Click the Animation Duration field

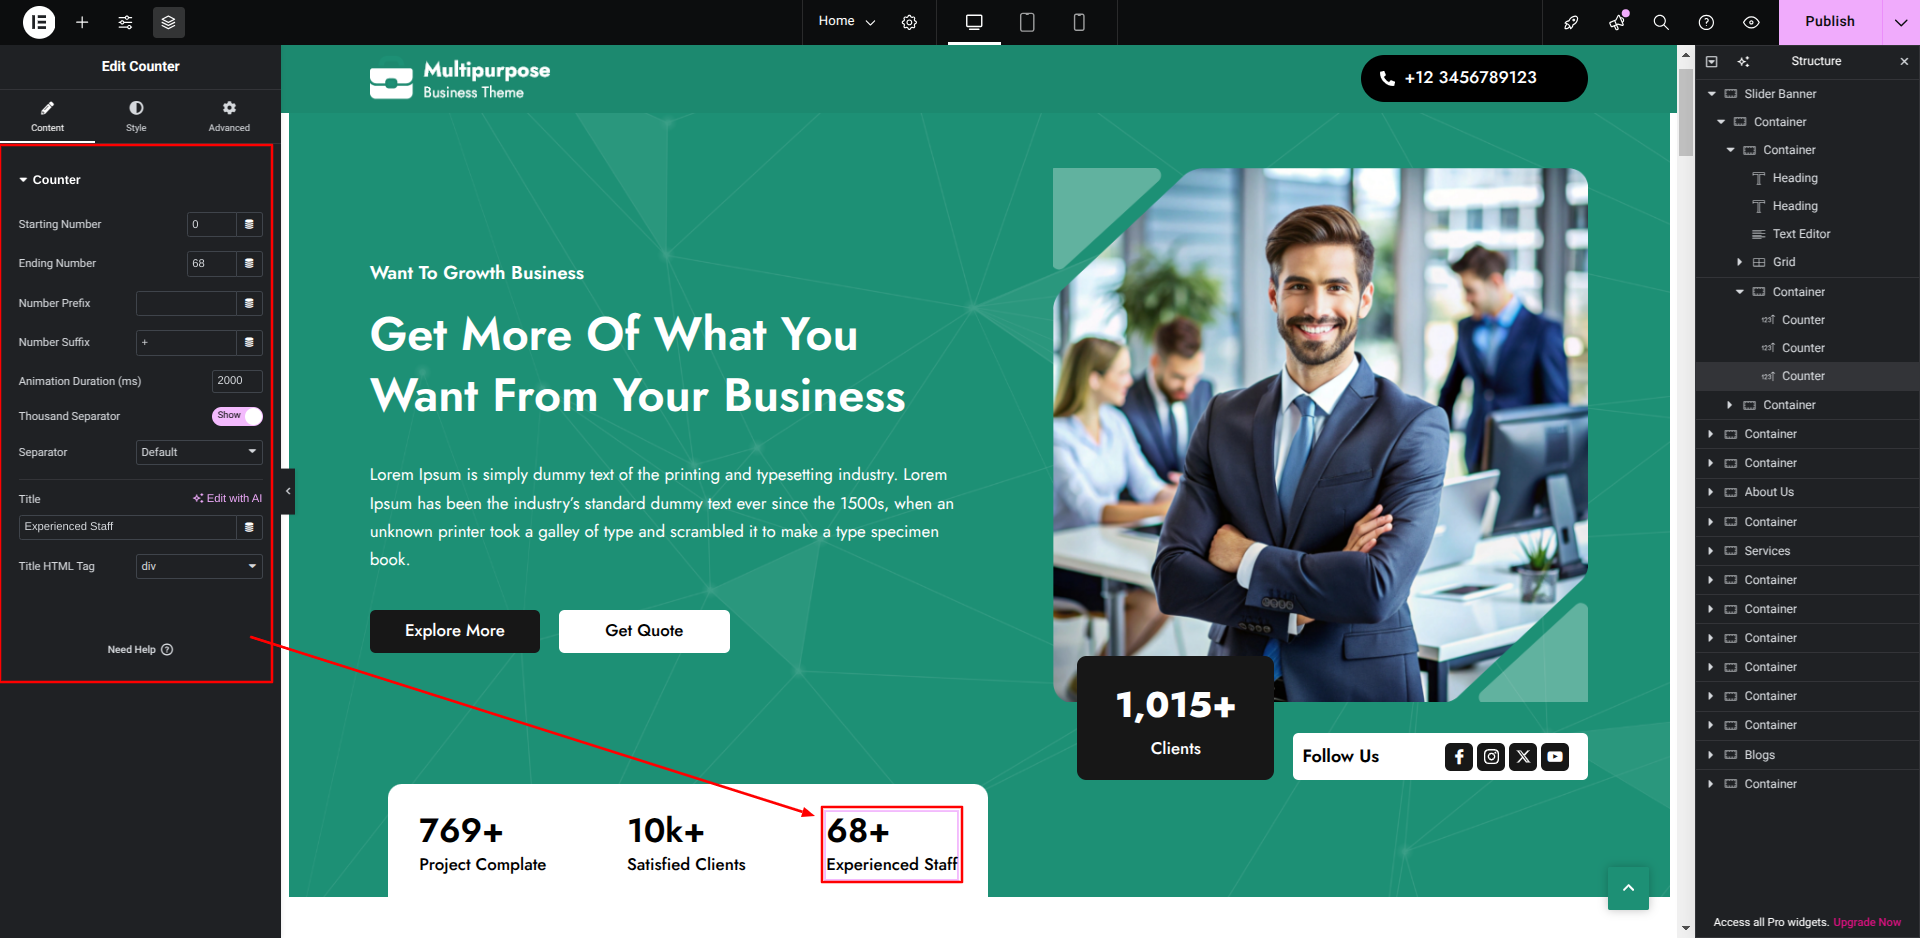point(237,381)
